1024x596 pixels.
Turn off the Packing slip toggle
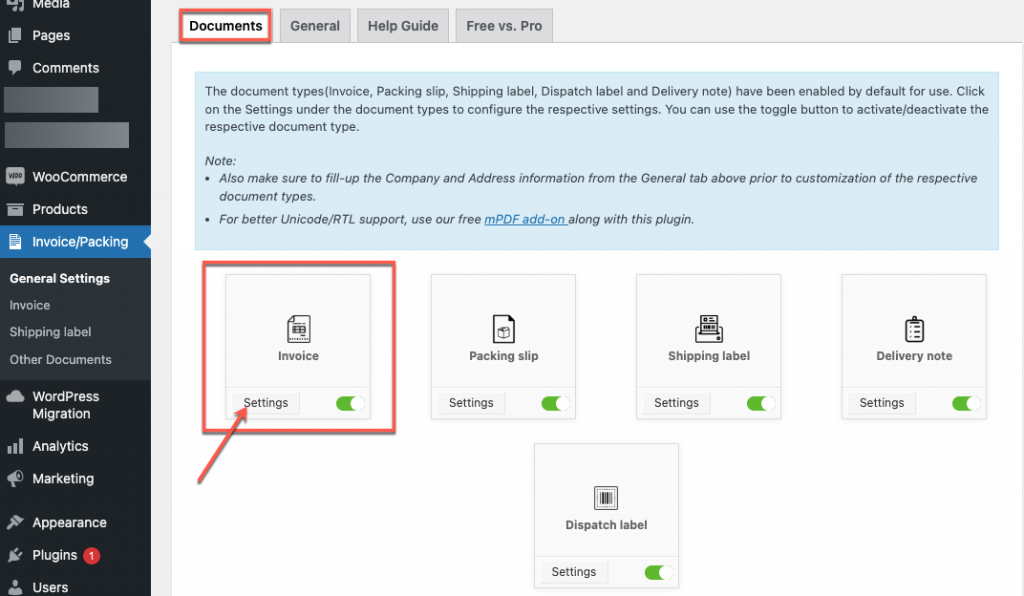(556, 403)
